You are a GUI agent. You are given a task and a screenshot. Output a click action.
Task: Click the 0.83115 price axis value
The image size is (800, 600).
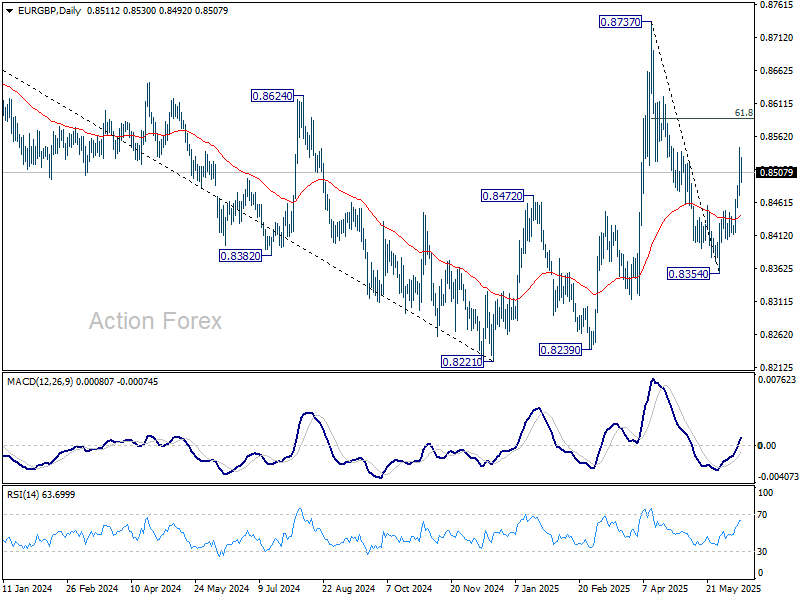point(777,302)
